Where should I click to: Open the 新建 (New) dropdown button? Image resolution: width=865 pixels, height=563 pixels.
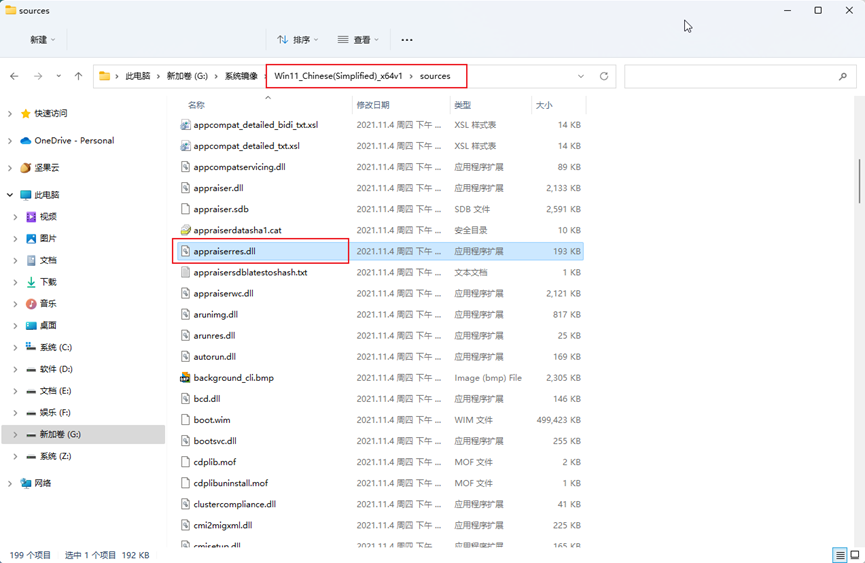42,40
